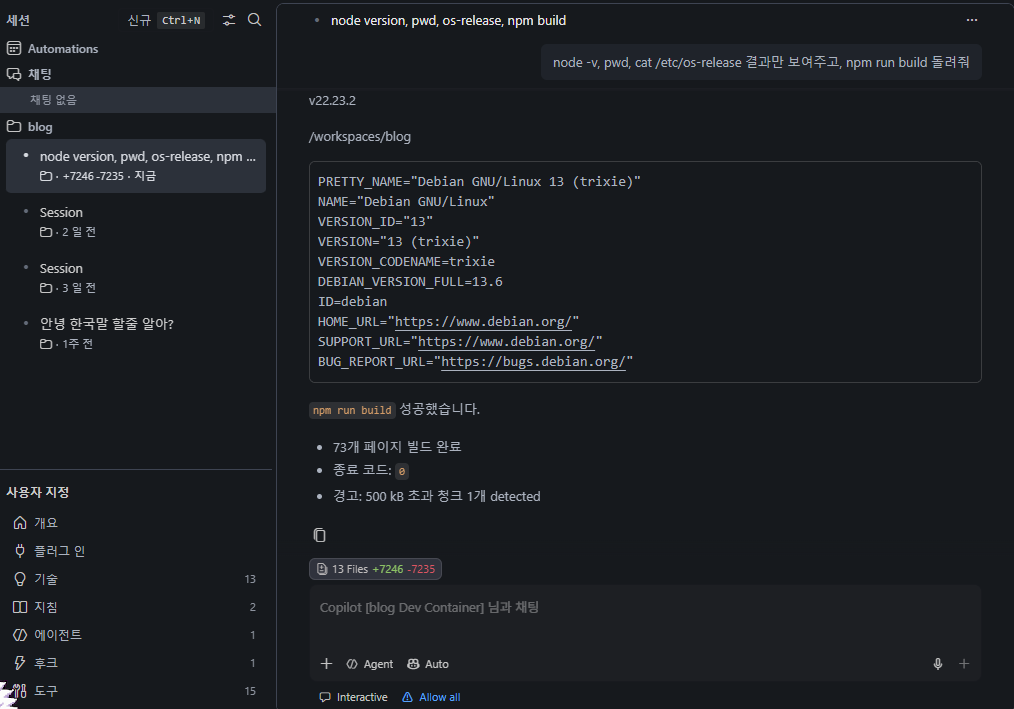
Task: Click the count 15 next to 도구
Action: (x=250, y=691)
